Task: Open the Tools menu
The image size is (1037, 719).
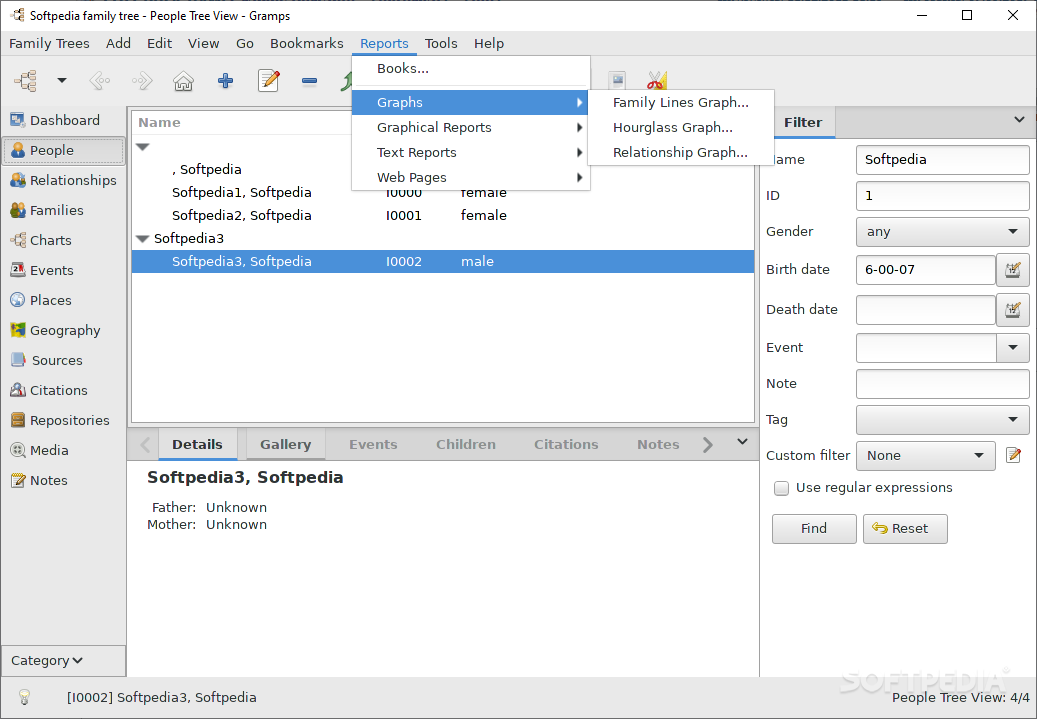Action: click(x=441, y=44)
